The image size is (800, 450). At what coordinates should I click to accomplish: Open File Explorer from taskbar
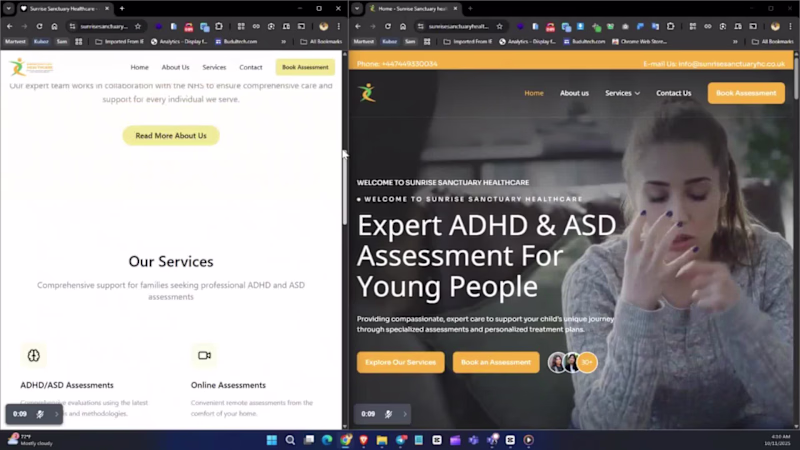click(x=382, y=440)
